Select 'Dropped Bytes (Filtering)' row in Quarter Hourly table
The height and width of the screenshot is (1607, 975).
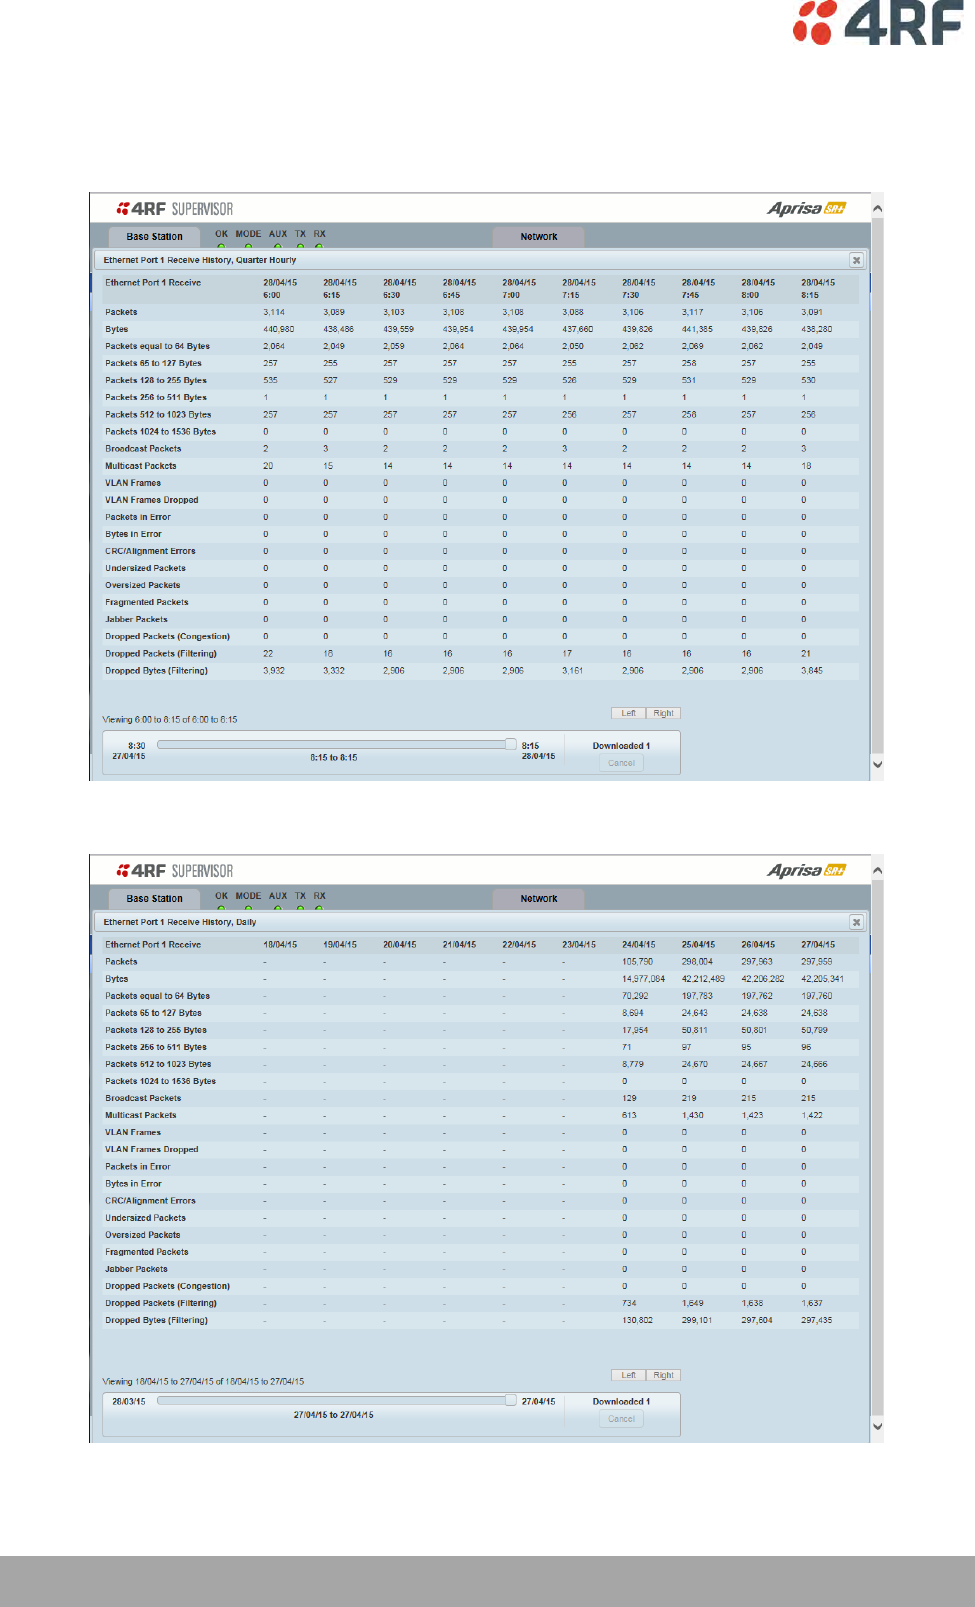pos(481,671)
